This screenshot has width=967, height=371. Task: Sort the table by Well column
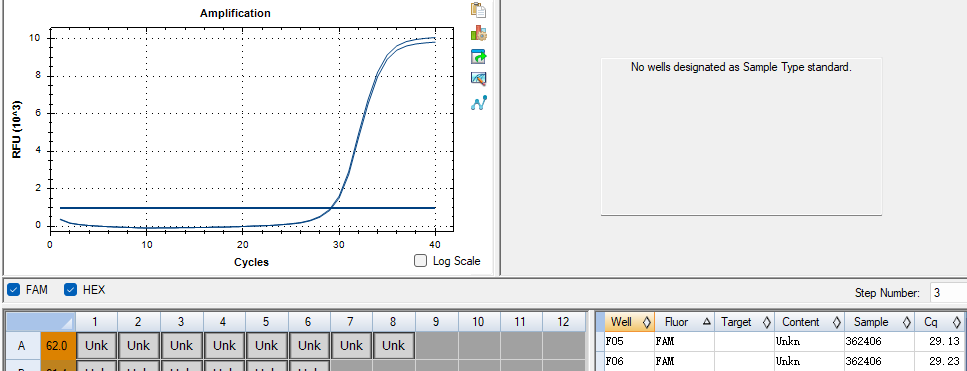[630, 322]
